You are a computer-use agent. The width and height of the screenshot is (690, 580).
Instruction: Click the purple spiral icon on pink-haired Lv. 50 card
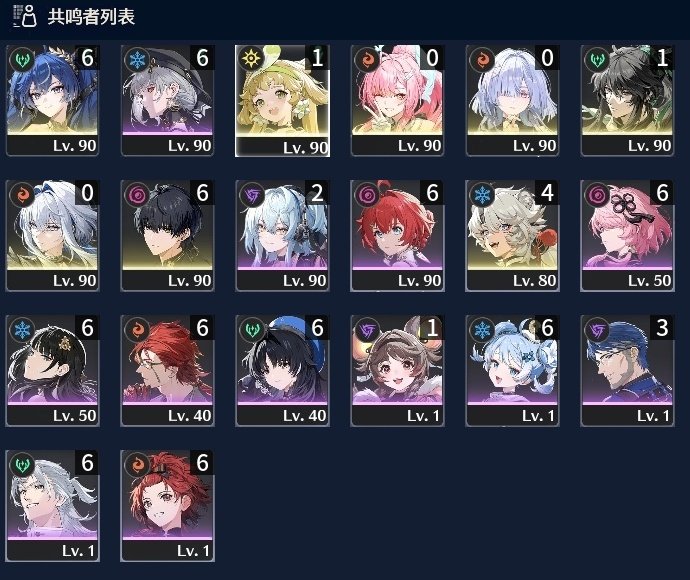597,194
